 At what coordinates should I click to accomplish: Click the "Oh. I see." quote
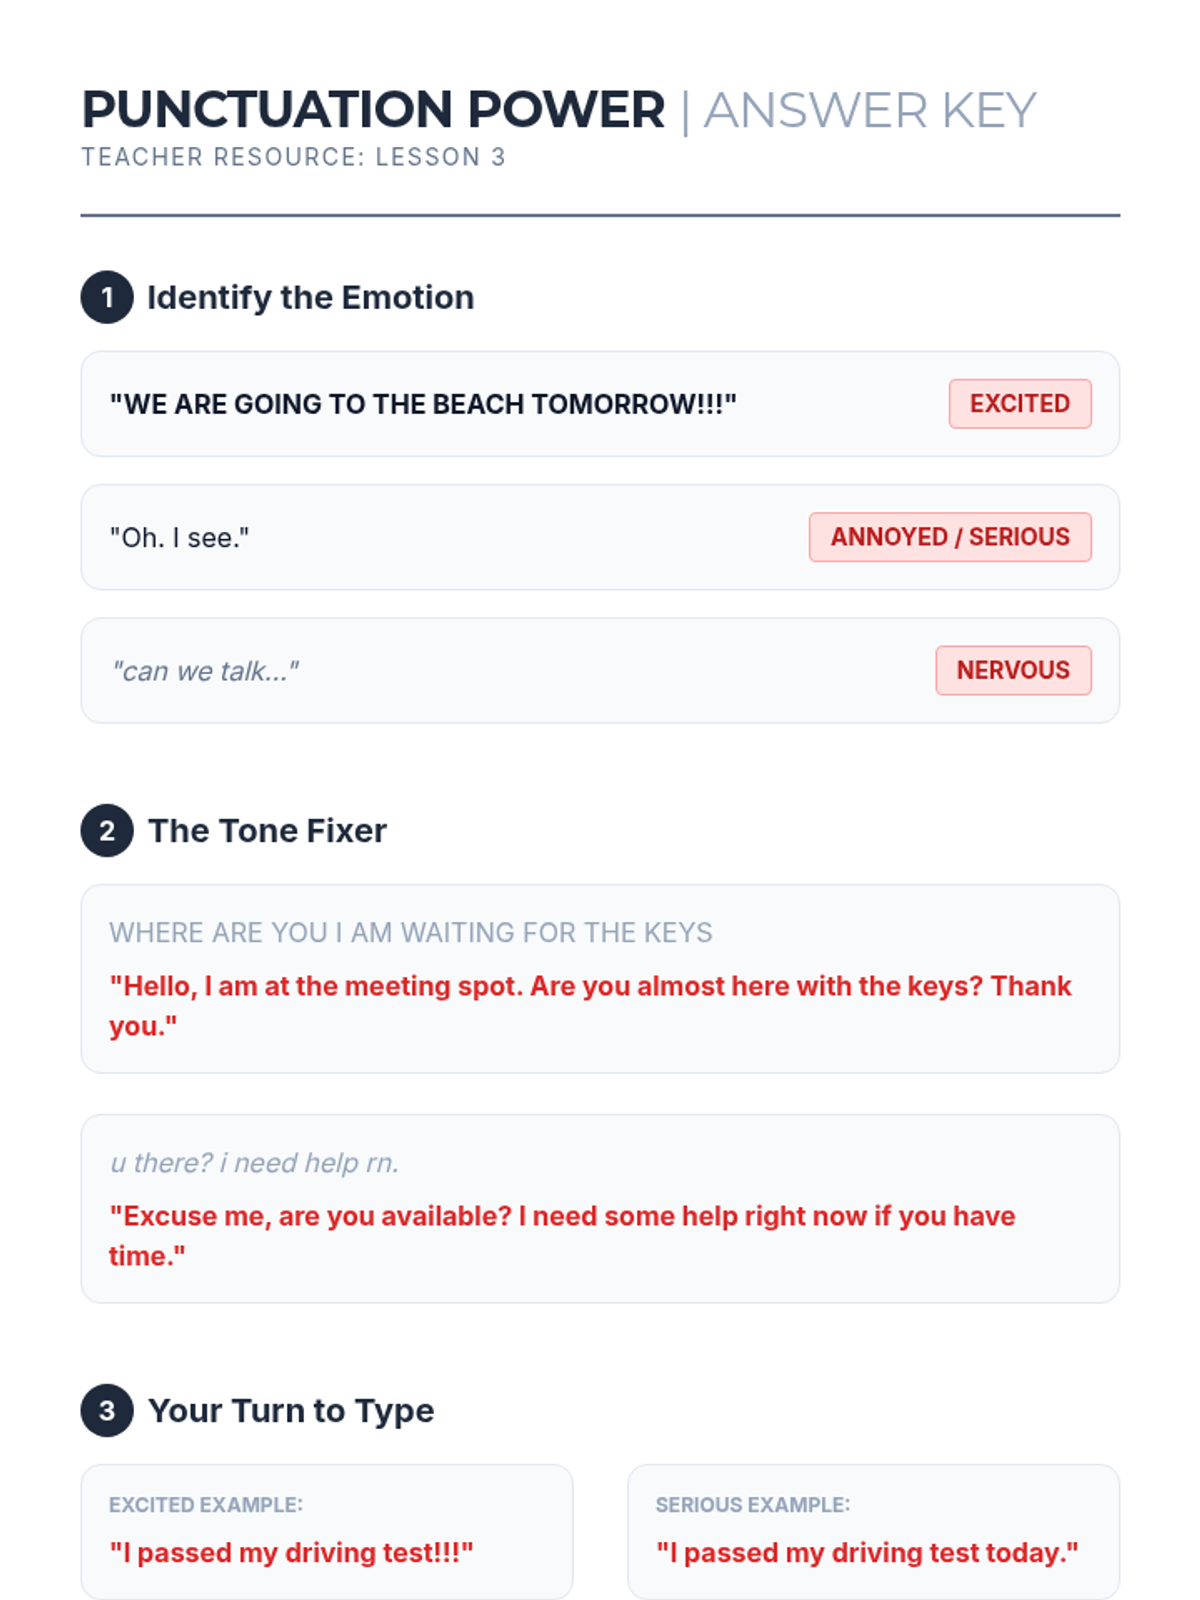pyautogui.click(x=179, y=538)
